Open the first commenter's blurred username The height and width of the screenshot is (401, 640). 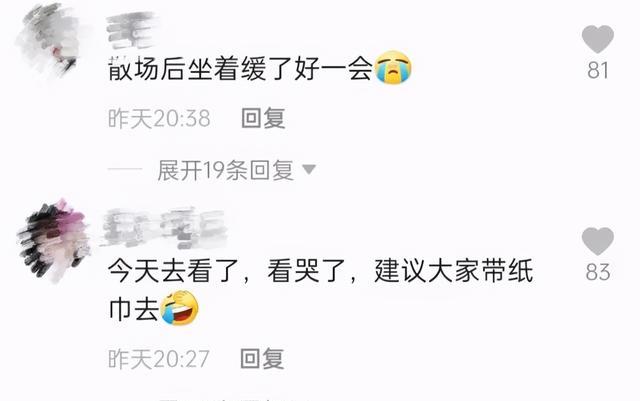point(131,29)
